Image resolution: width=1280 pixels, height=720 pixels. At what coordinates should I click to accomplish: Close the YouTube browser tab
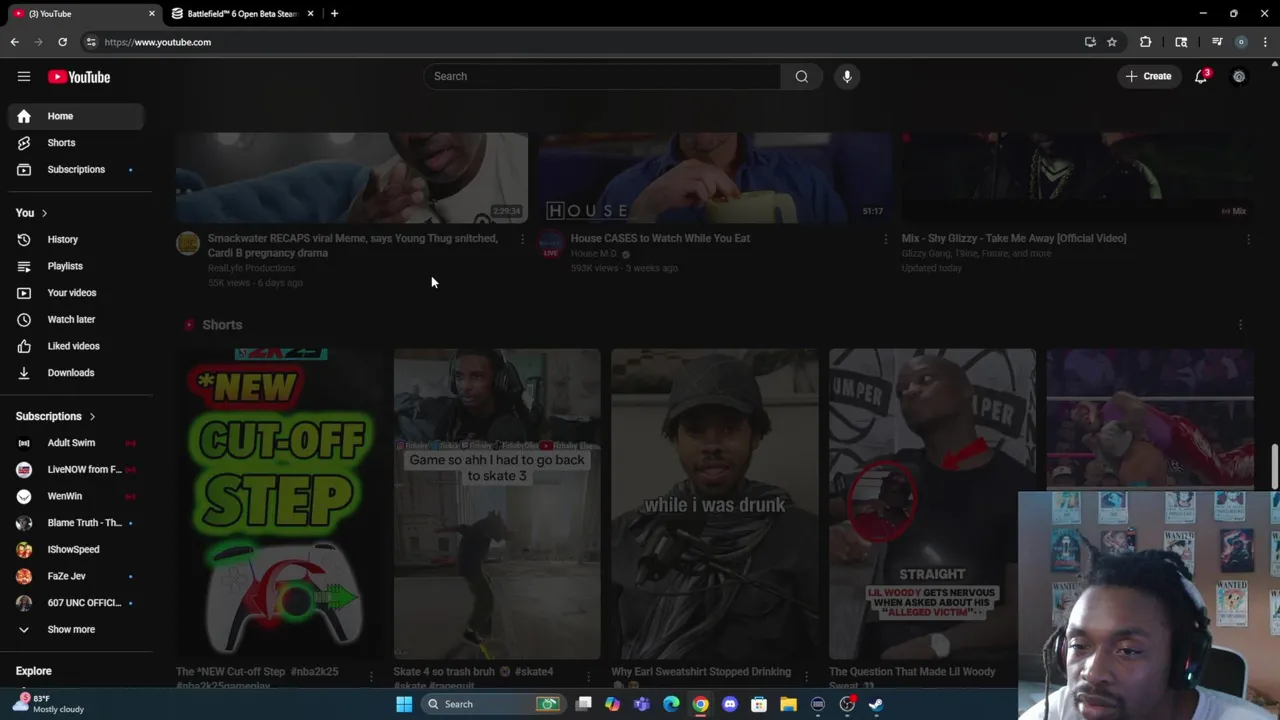(x=152, y=14)
